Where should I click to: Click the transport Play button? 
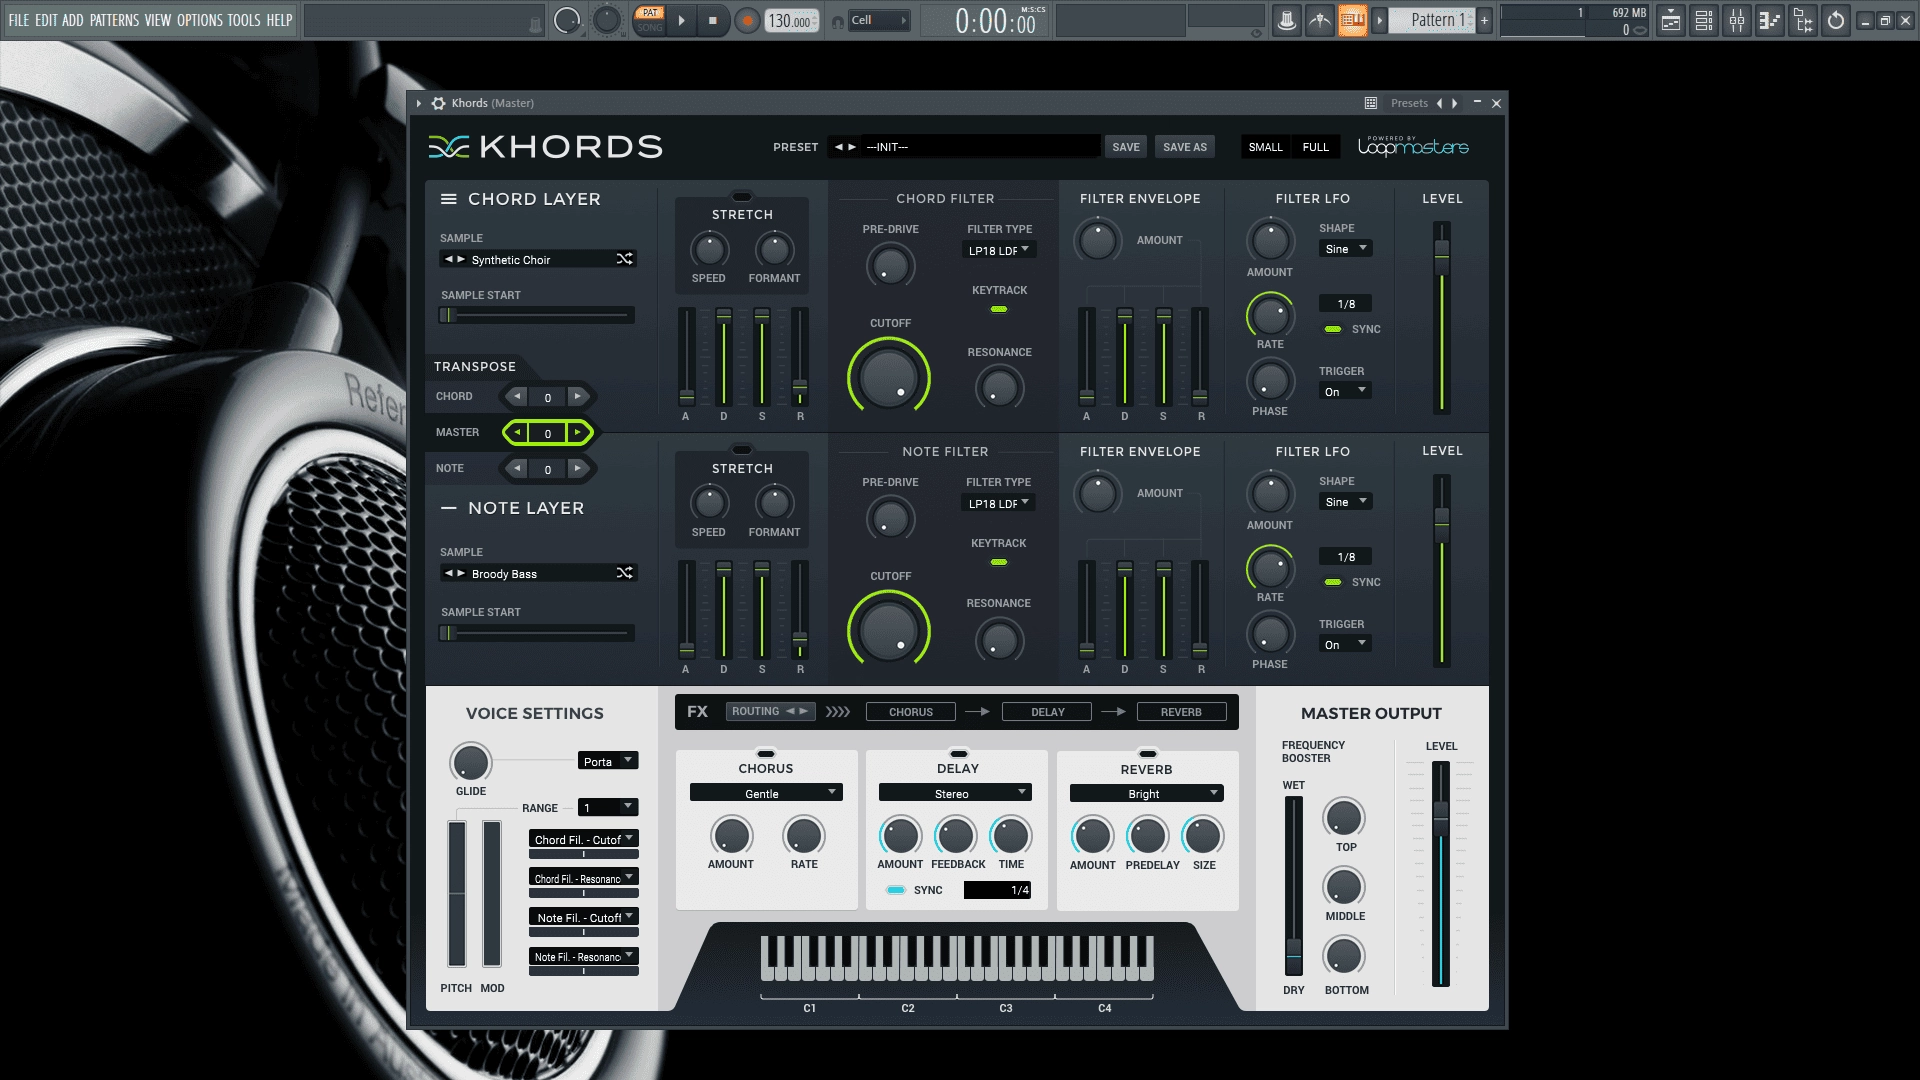coord(681,20)
